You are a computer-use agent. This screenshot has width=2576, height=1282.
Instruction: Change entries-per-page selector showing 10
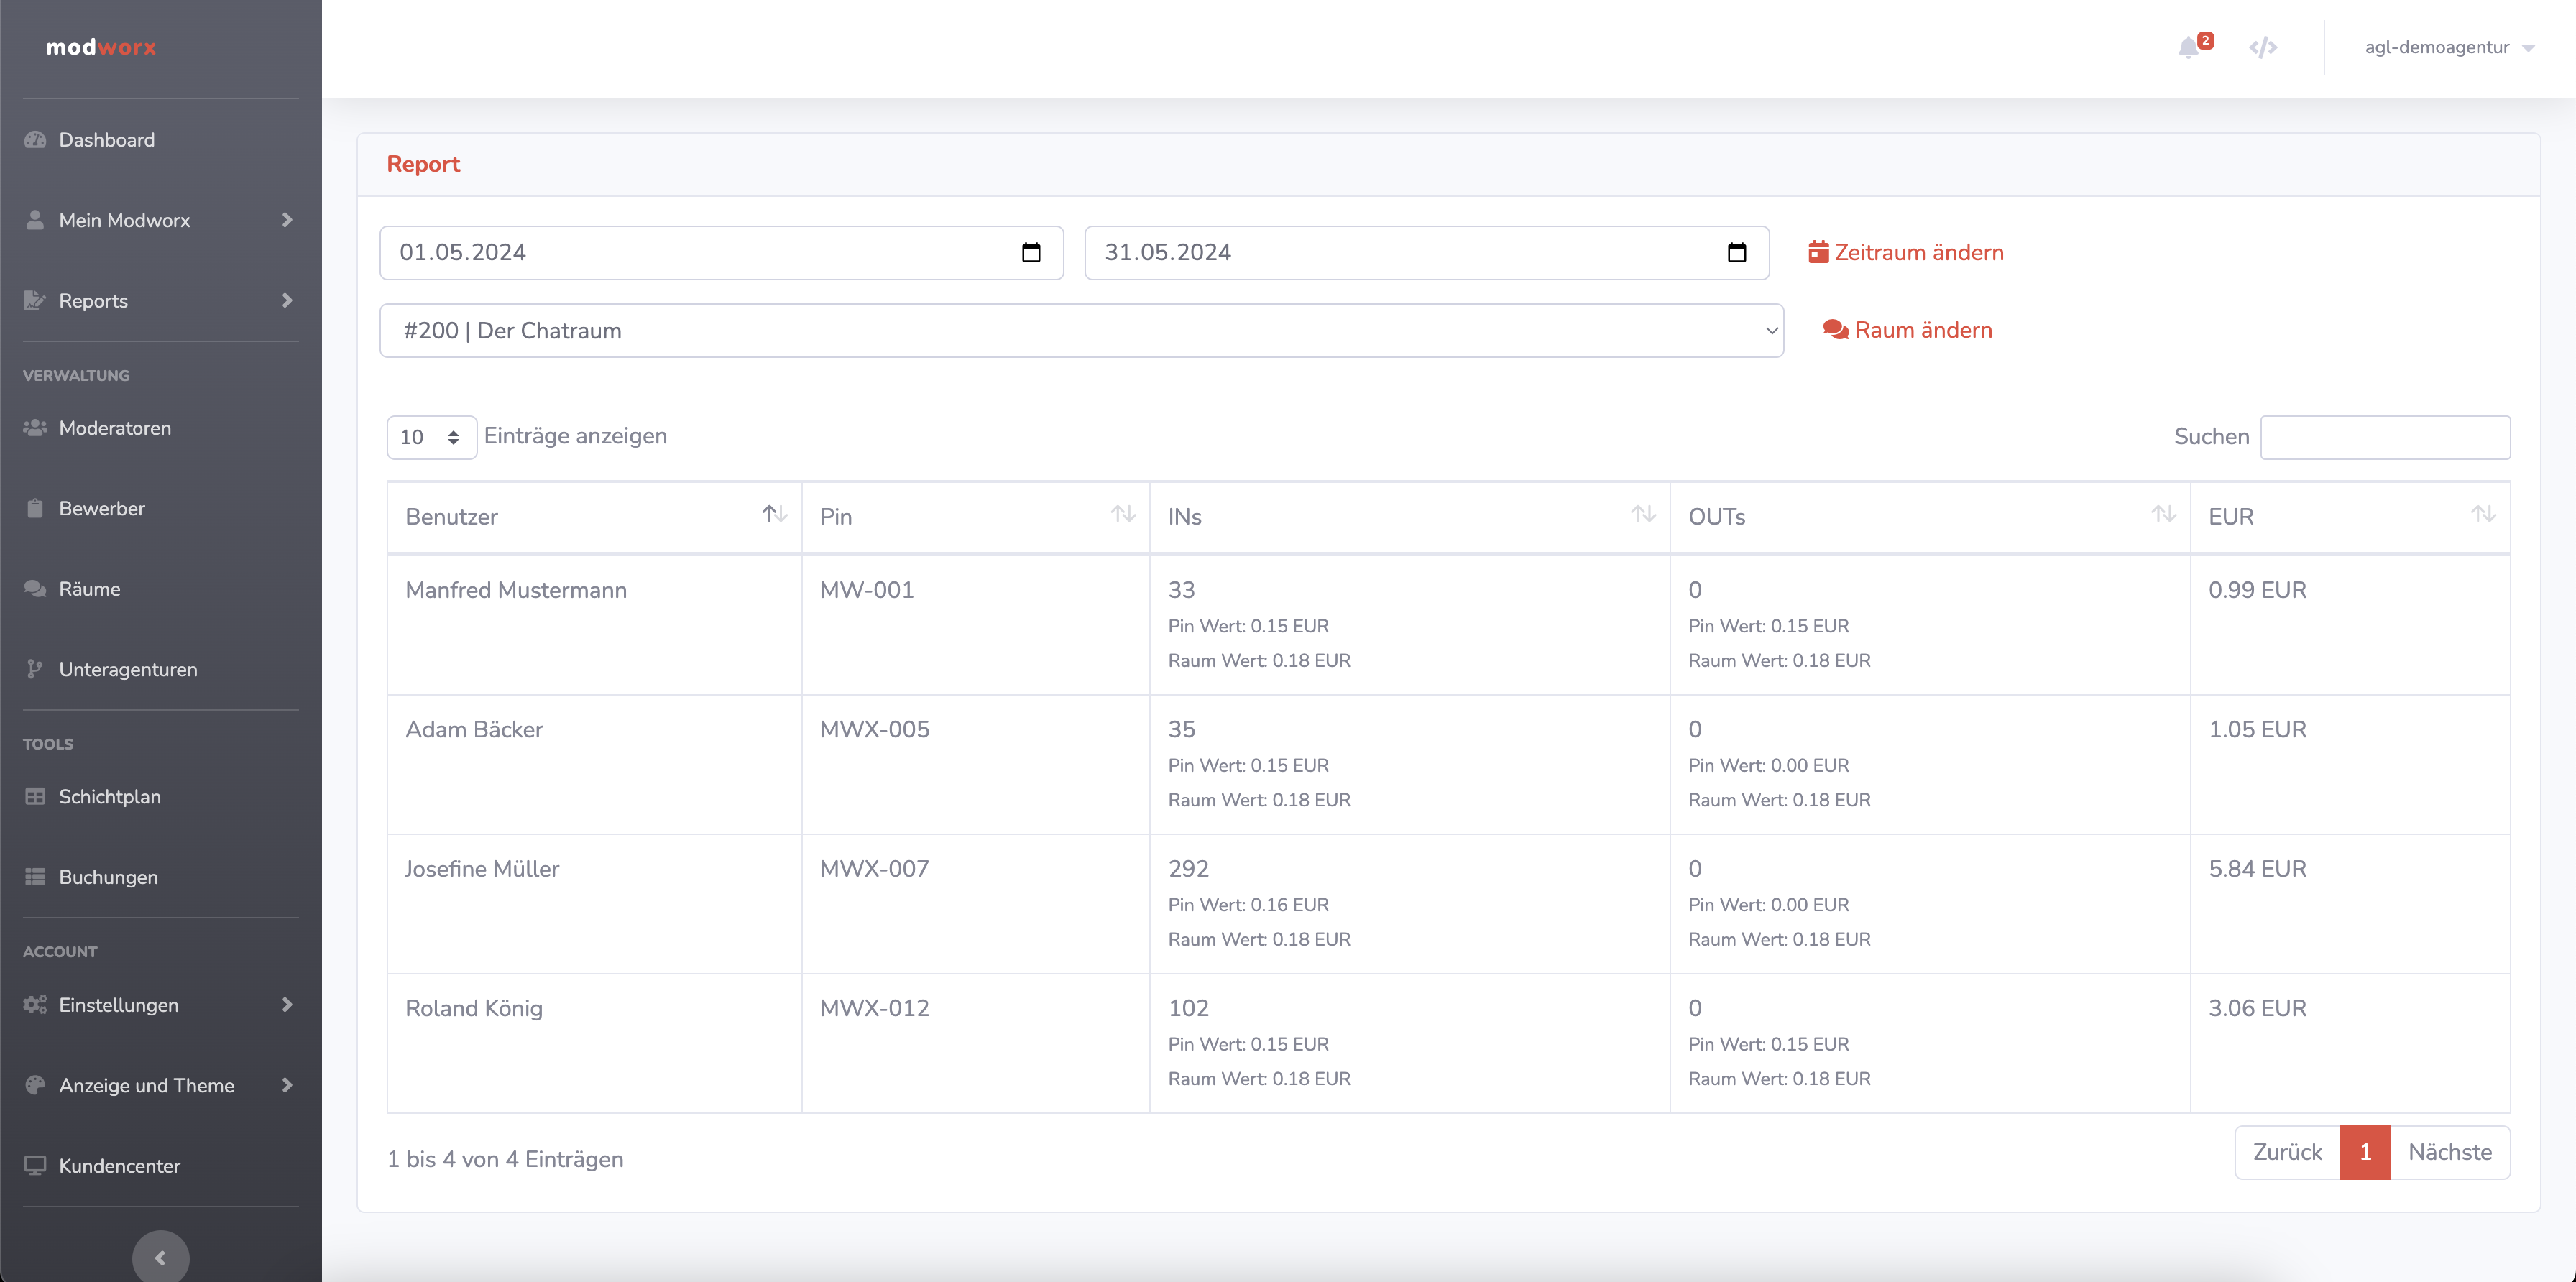(431, 437)
